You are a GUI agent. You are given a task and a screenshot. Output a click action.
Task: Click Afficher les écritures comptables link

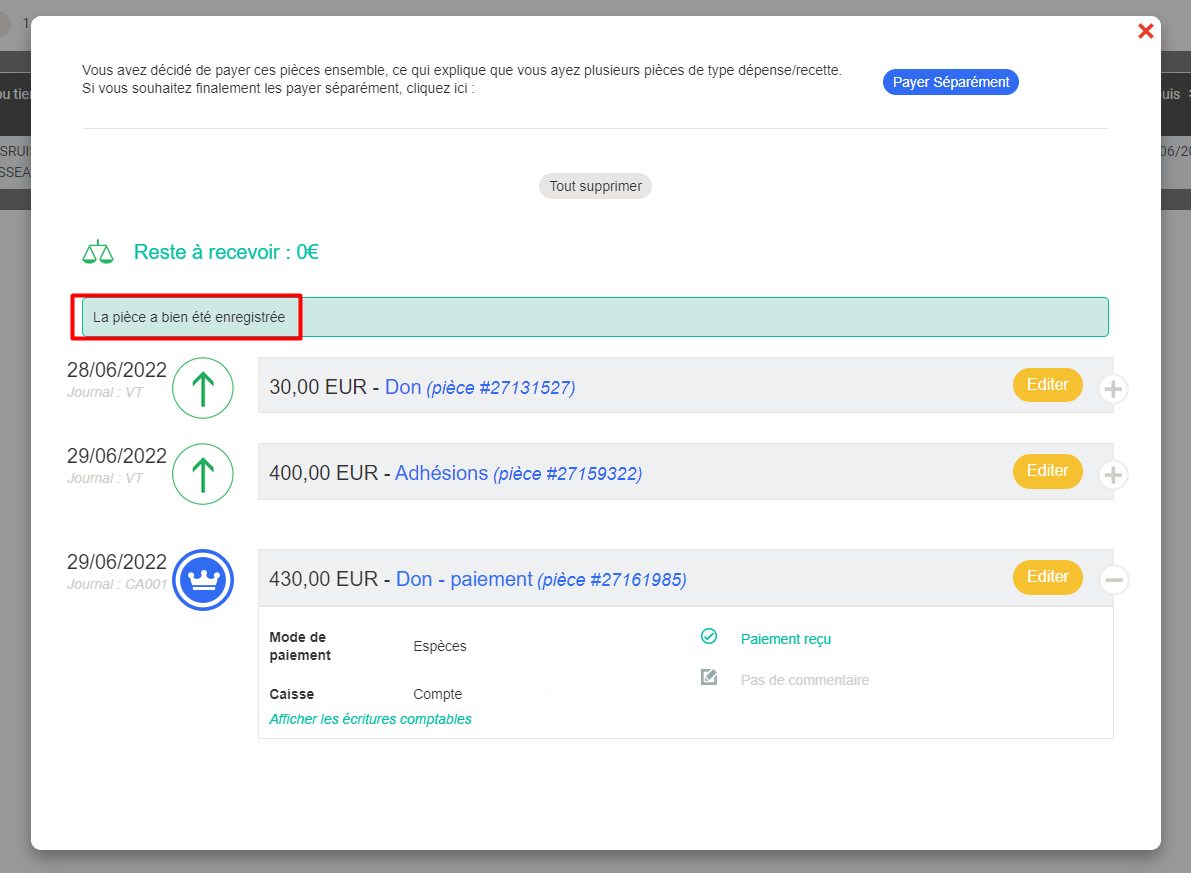(371, 719)
